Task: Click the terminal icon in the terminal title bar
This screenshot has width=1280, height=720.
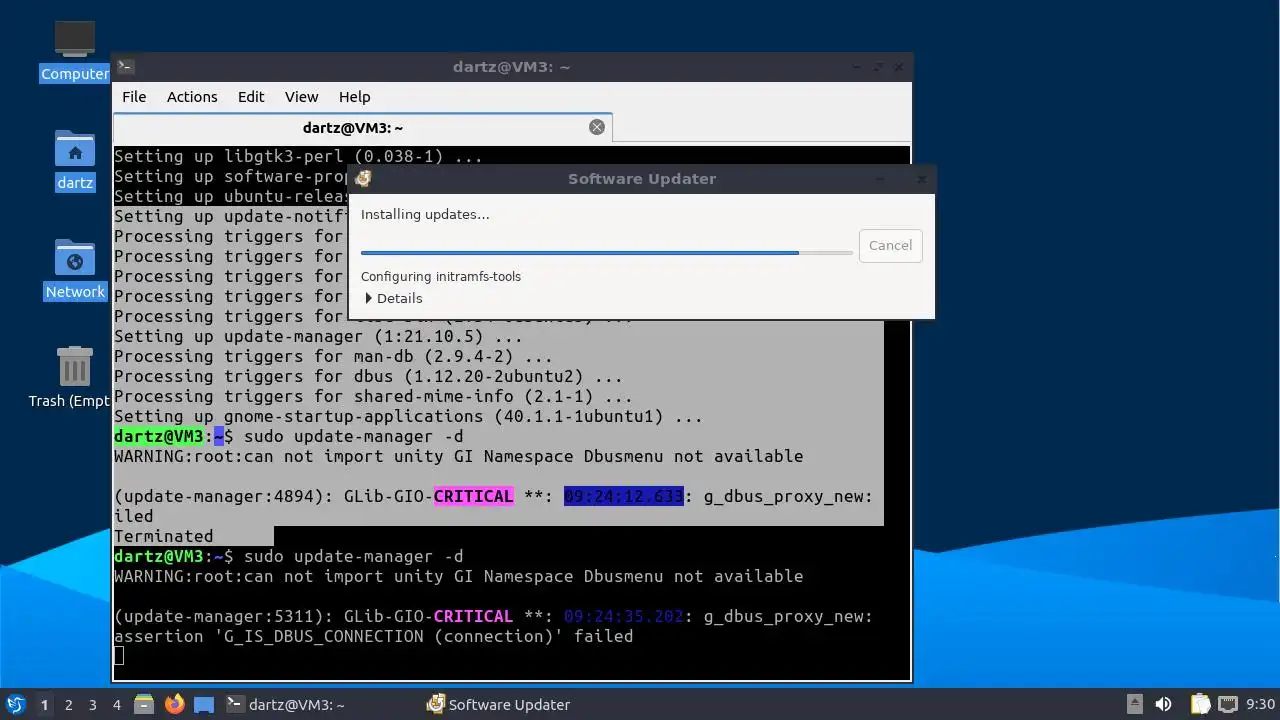Action: click(126, 67)
